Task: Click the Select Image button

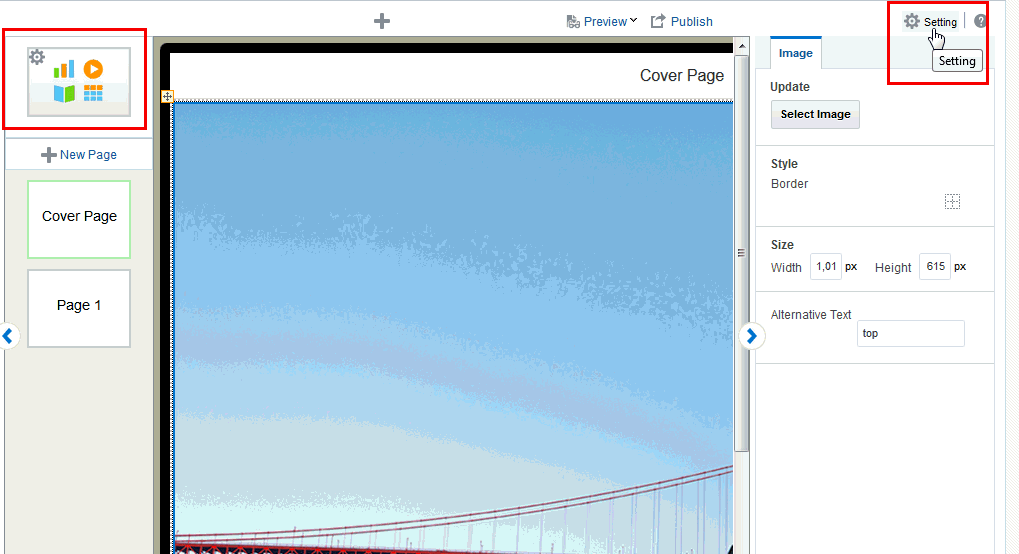Action: pos(815,114)
